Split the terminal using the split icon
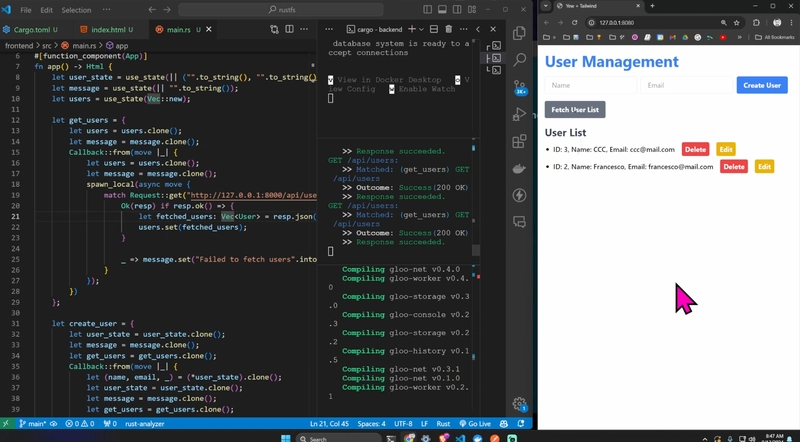 [434, 29]
